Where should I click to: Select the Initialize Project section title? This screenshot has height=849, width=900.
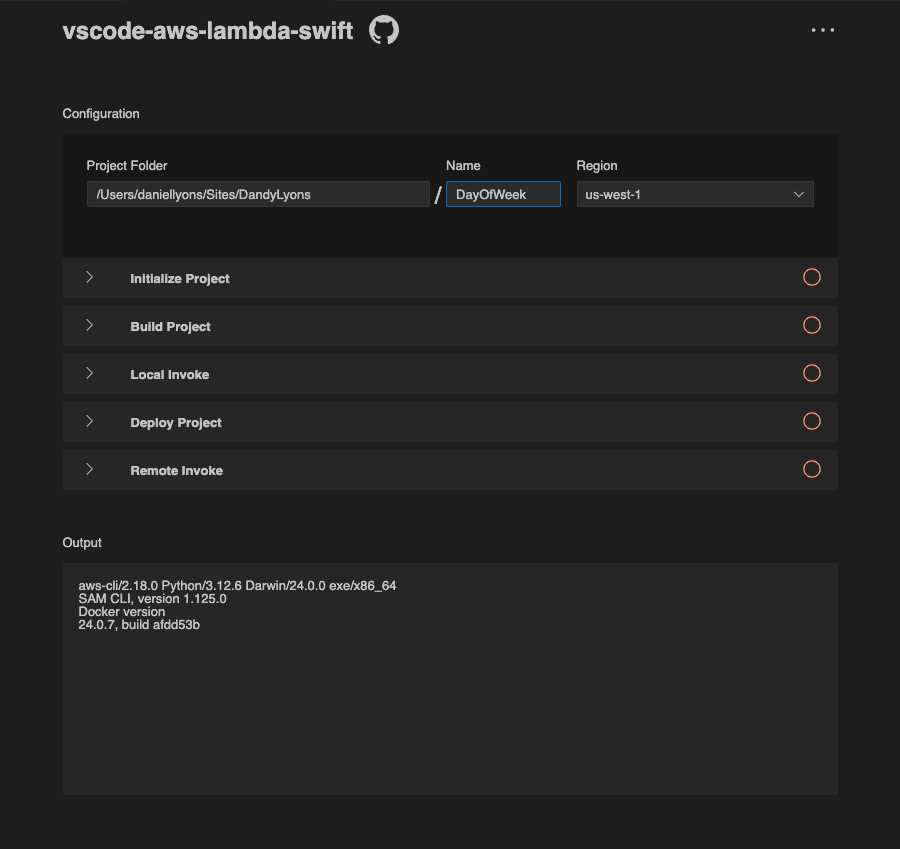tap(180, 278)
